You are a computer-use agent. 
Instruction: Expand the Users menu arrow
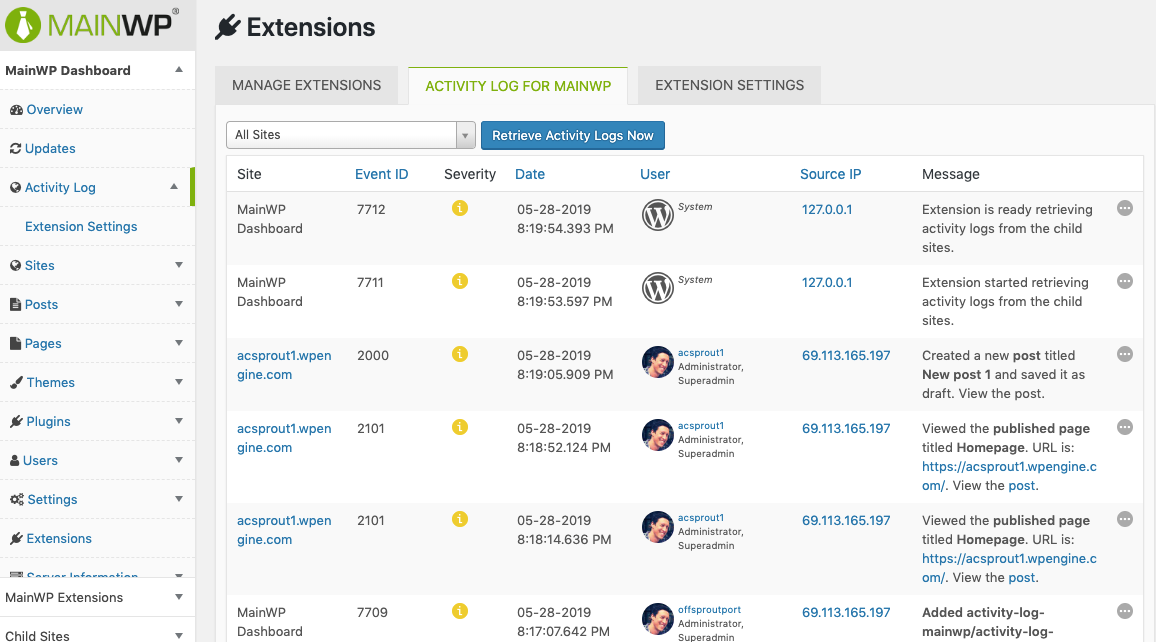click(x=178, y=460)
